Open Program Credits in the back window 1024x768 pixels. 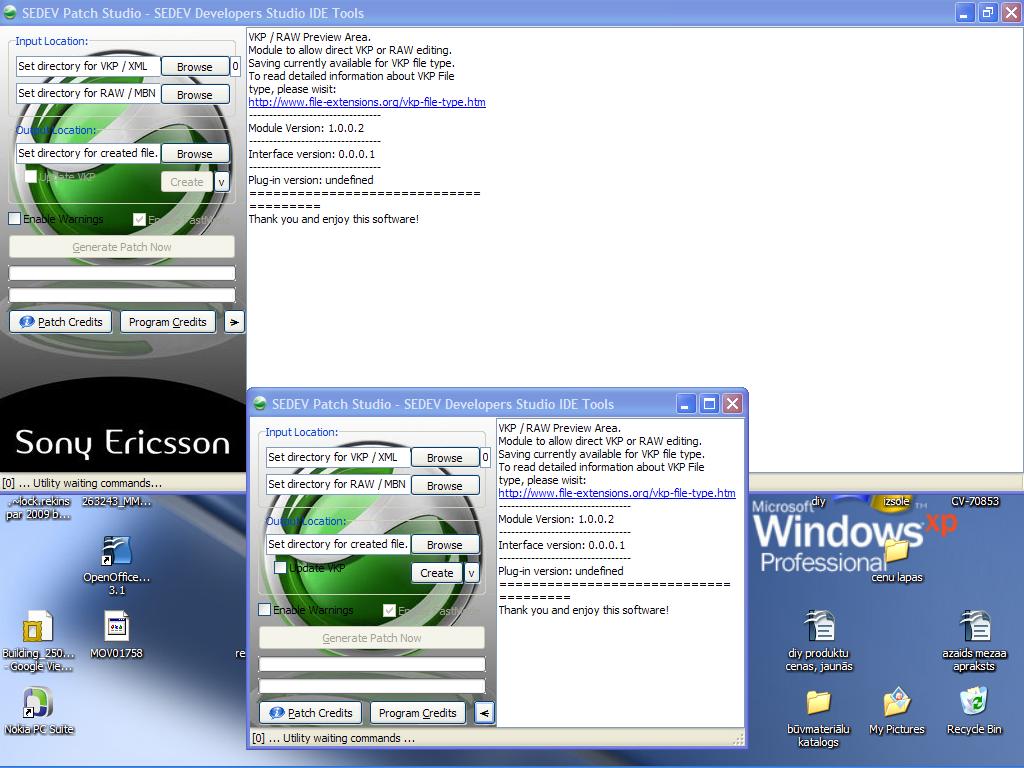[168, 322]
